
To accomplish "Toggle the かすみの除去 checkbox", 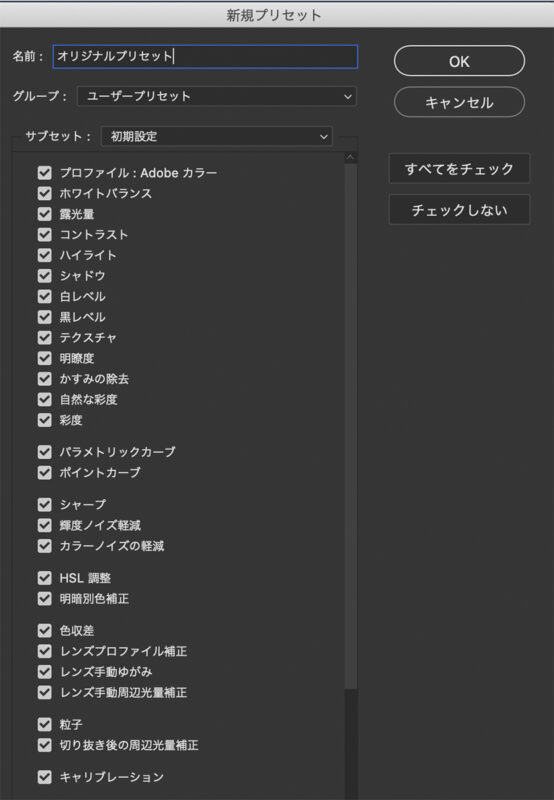I will click(x=45, y=379).
